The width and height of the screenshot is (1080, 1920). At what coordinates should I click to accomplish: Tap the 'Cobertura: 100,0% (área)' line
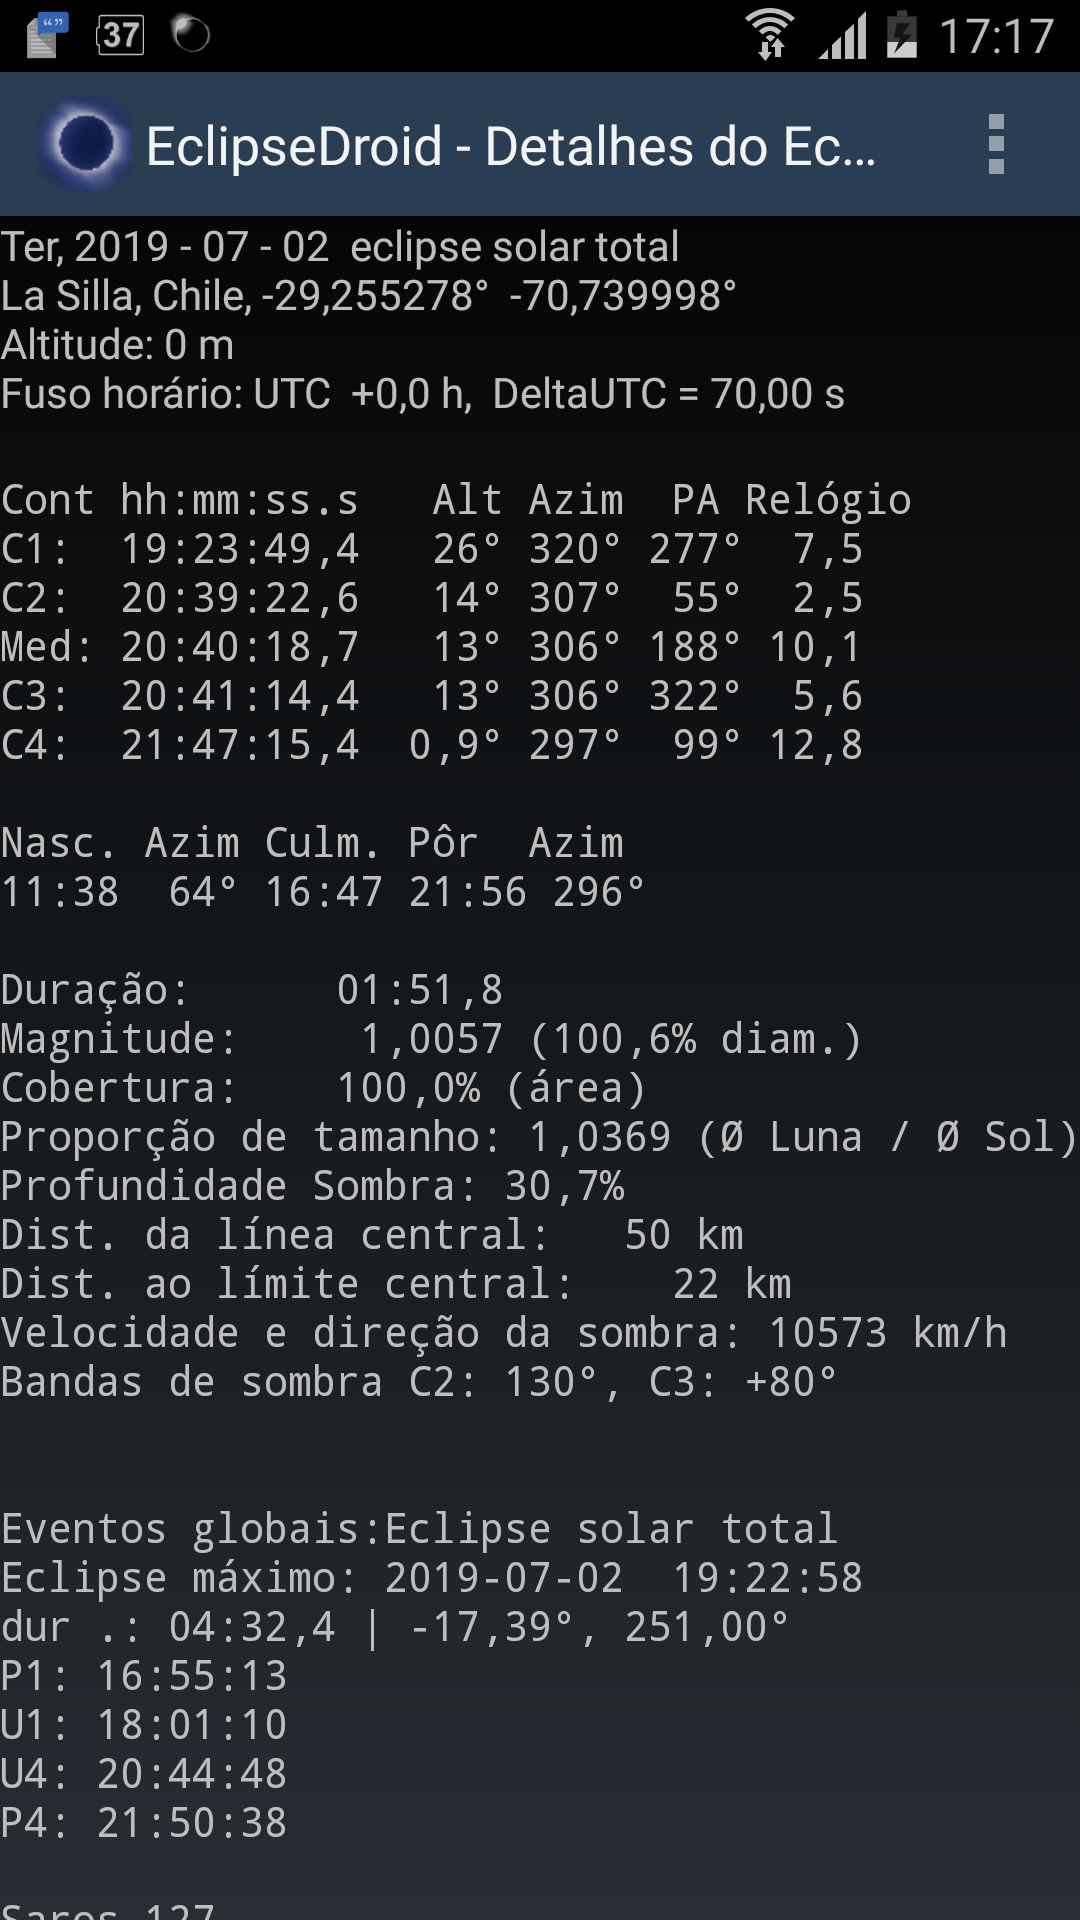pos(324,1088)
